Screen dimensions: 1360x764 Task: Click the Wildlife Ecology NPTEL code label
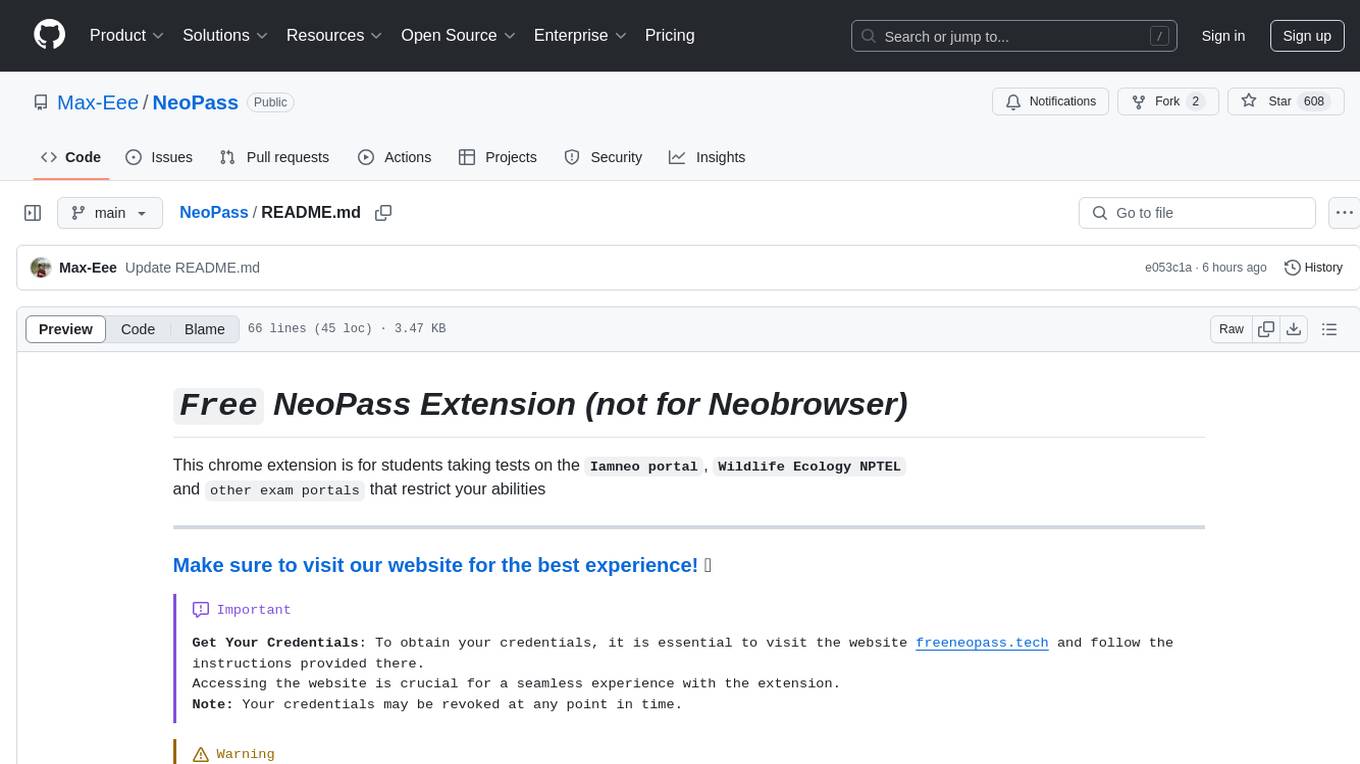pyautogui.click(x=809, y=466)
